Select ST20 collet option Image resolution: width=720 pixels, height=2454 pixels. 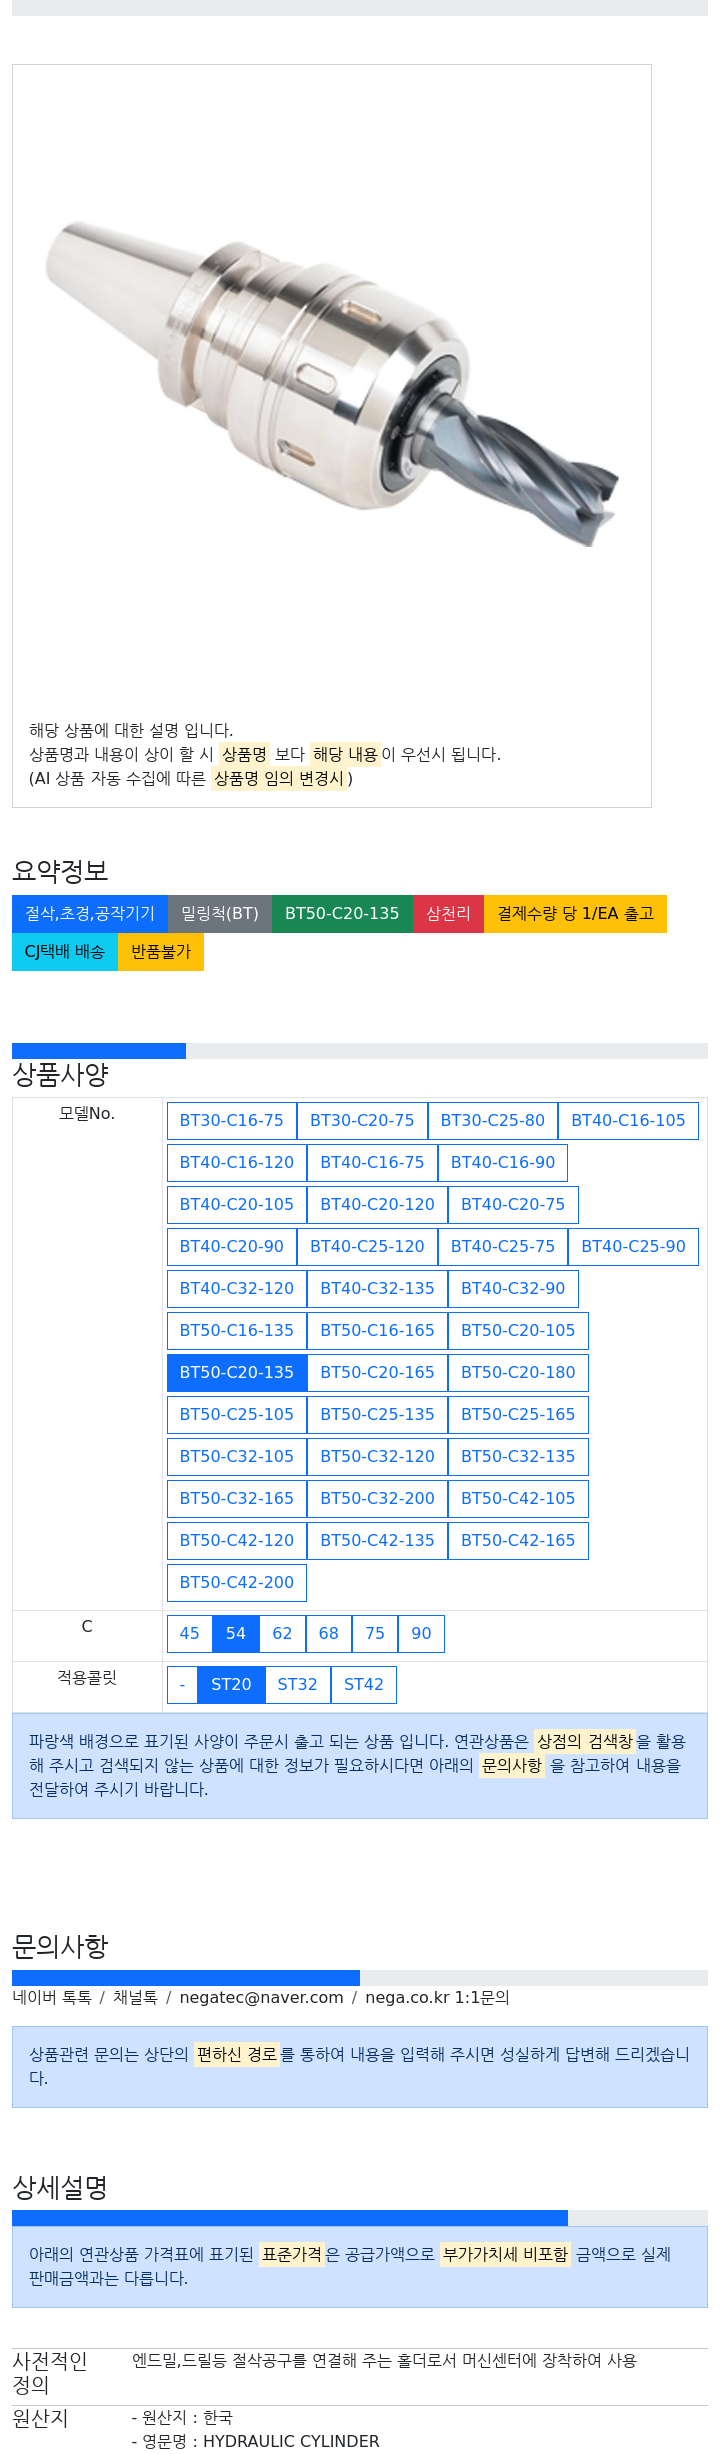(231, 1684)
